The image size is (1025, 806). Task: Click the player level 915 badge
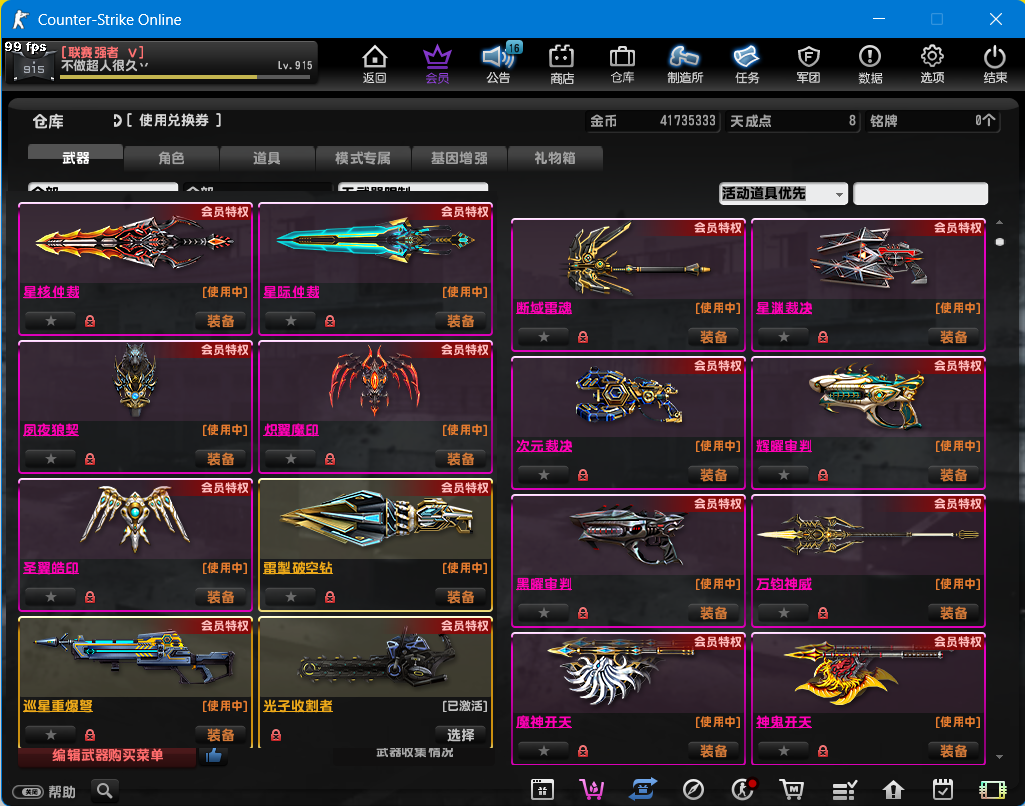[x=33, y=67]
